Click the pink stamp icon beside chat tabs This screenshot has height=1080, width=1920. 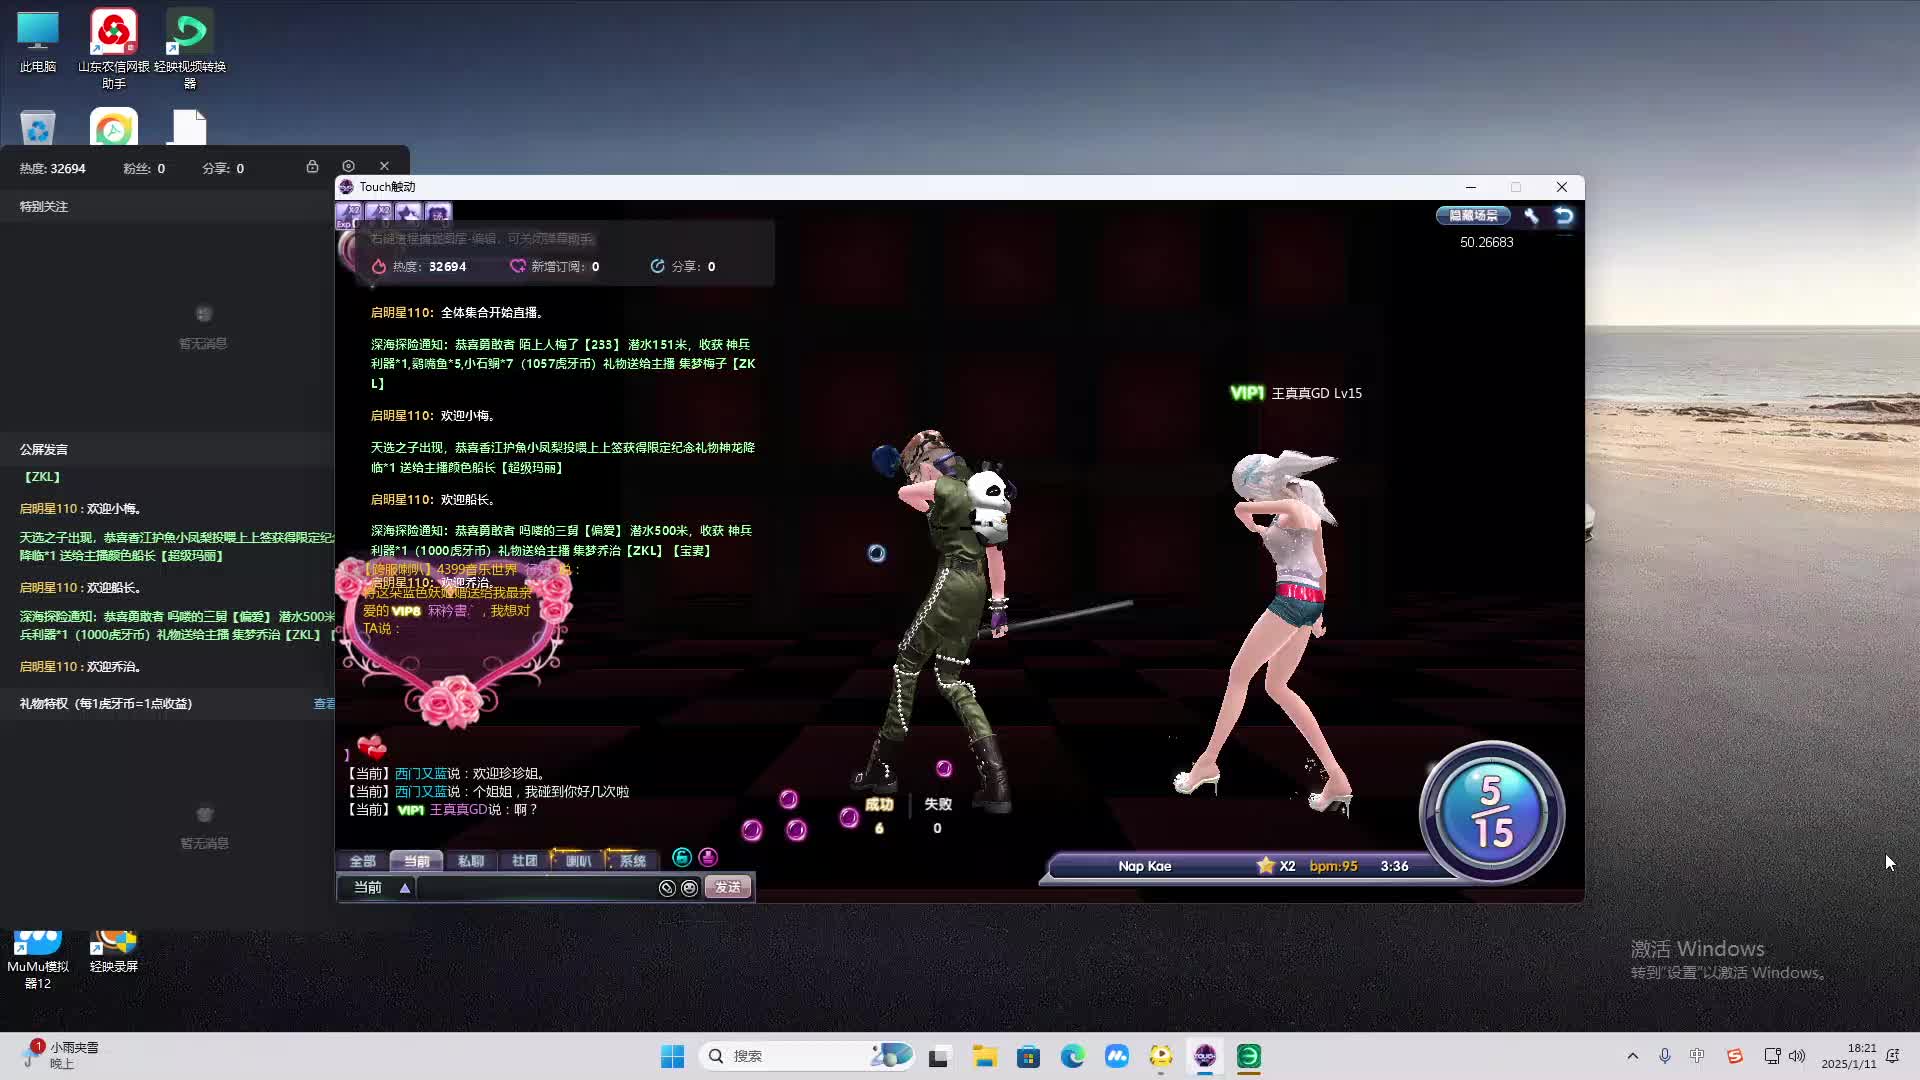[708, 857]
